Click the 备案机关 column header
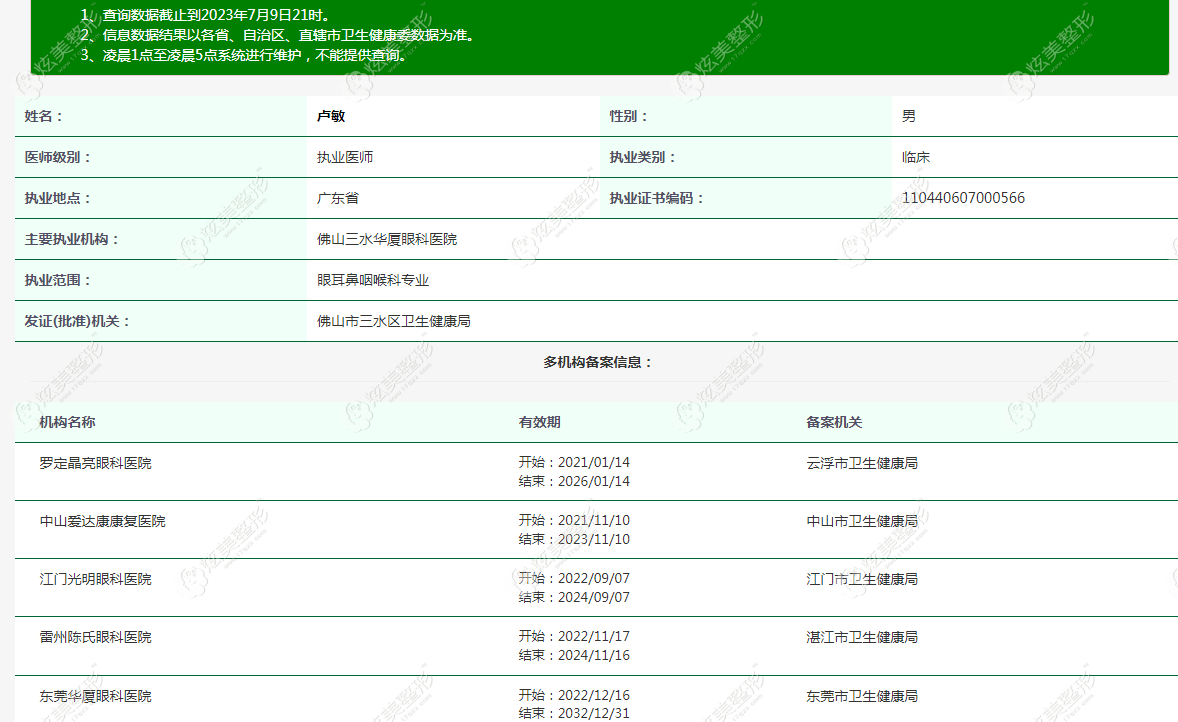 [x=834, y=422]
